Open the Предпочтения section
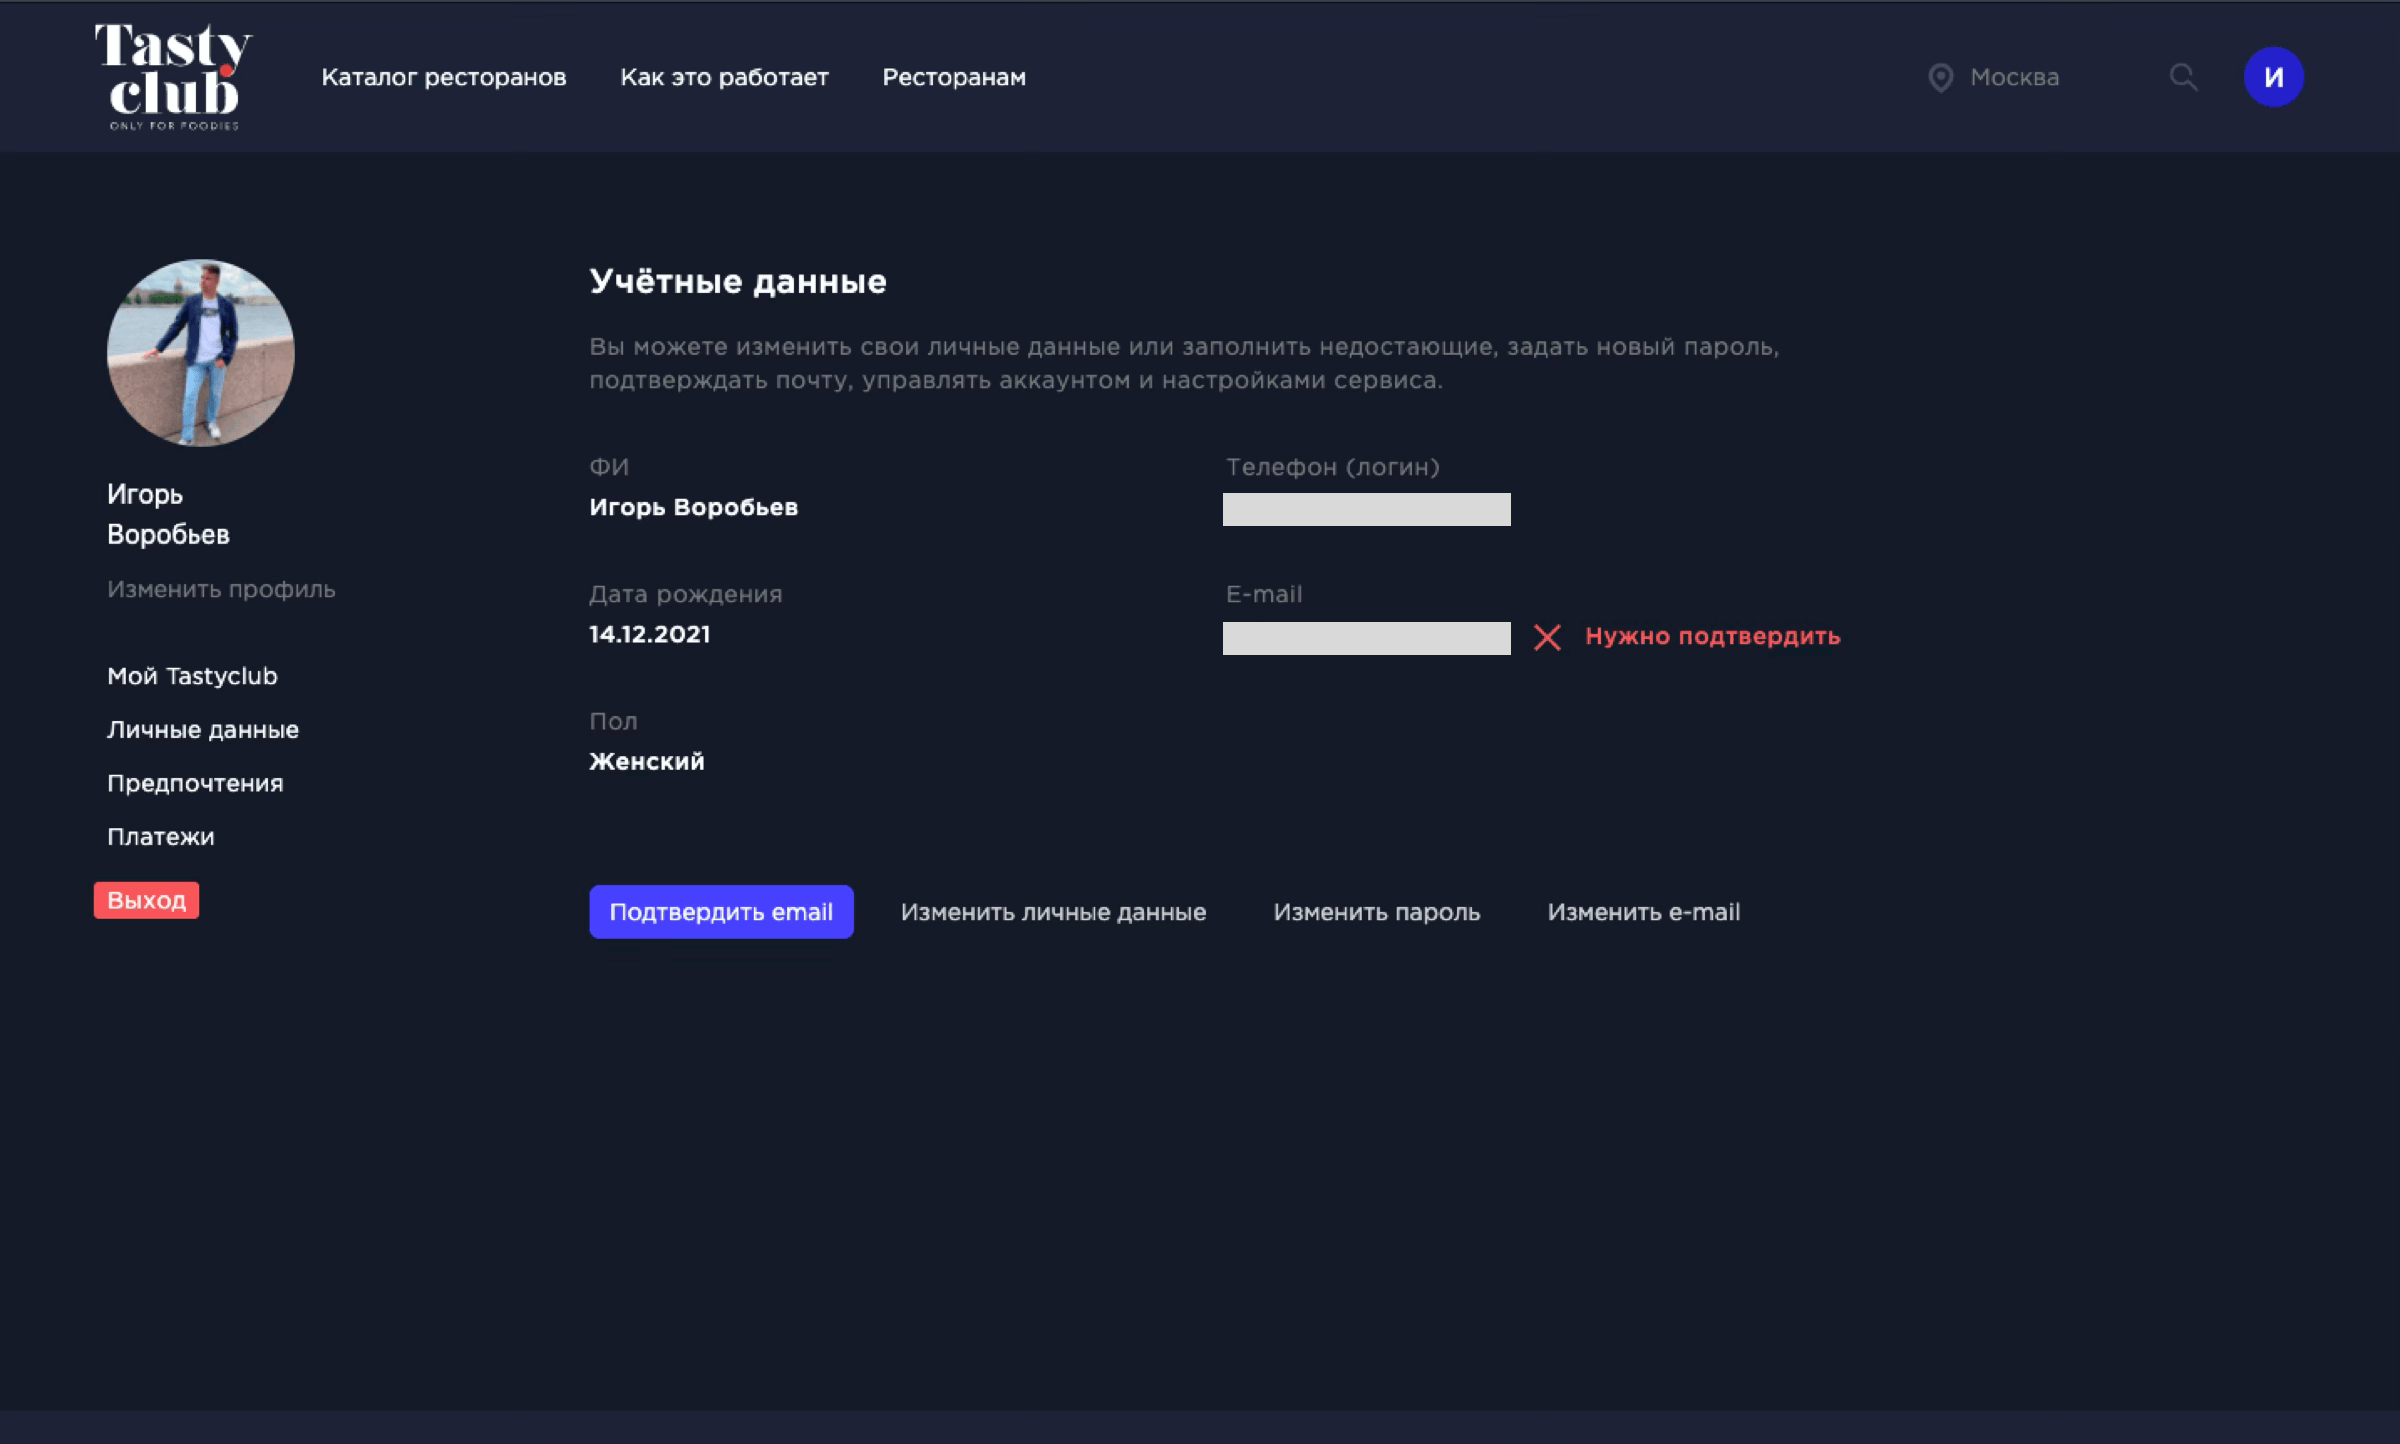This screenshot has width=2400, height=1444. (x=195, y=783)
